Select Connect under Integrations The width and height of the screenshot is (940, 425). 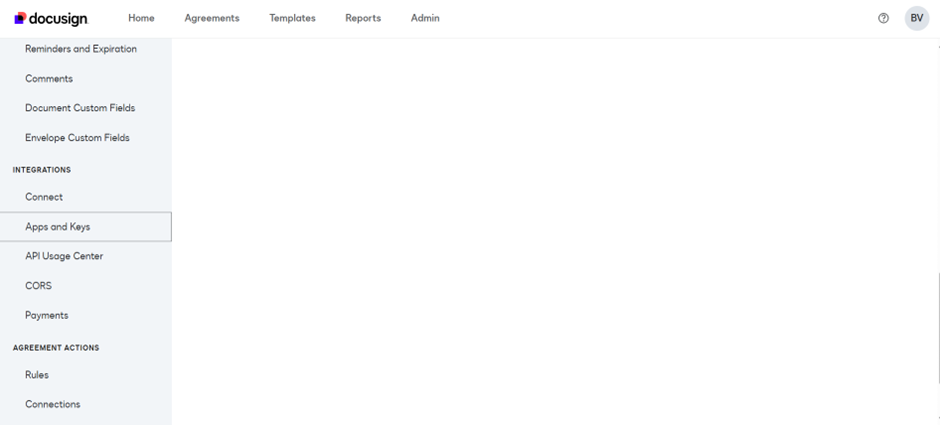(x=44, y=197)
